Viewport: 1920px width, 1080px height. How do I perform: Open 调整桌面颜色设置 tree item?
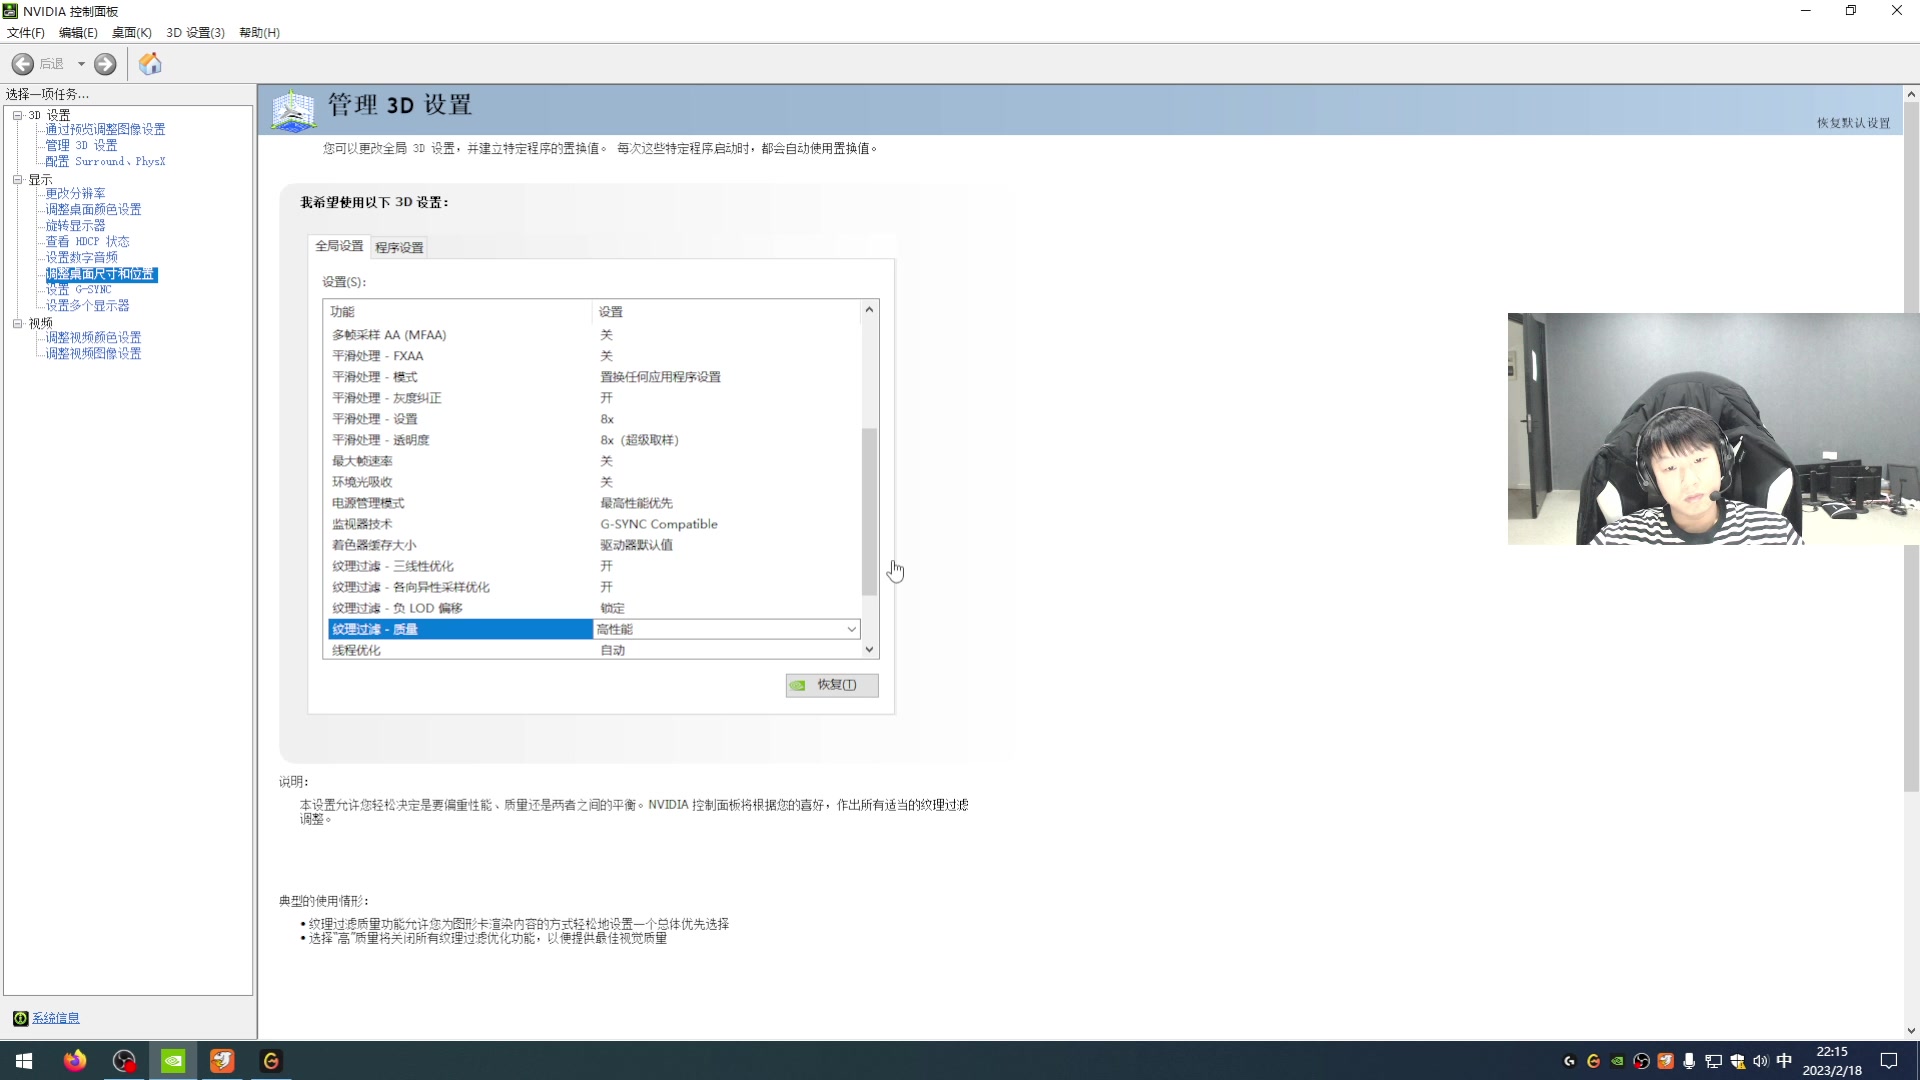(93, 210)
